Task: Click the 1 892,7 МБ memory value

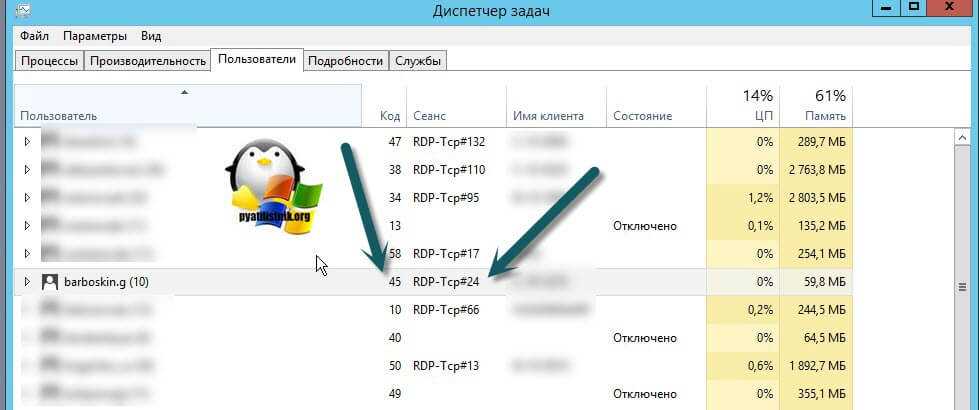Action: (817, 366)
